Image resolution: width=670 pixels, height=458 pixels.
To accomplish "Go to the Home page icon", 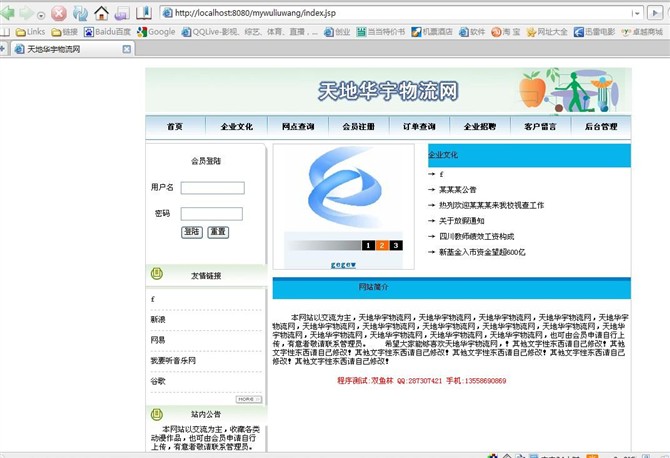I will [101, 13].
